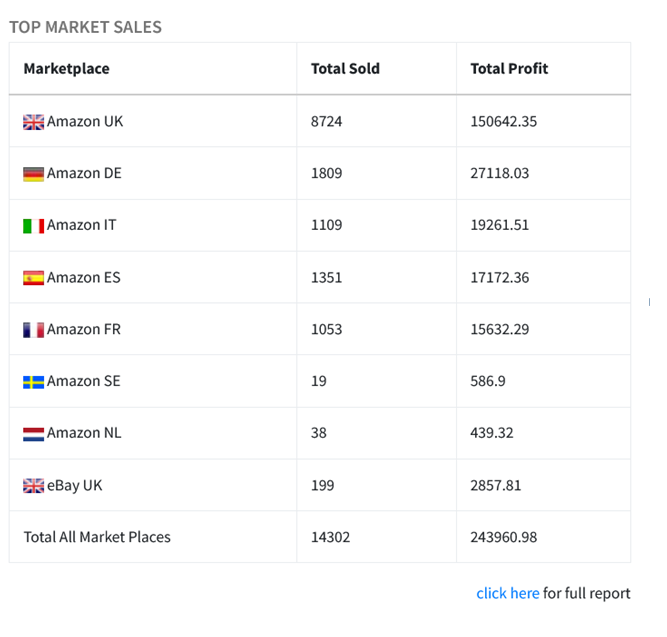The height and width of the screenshot is (637, 667).
Task: Click grand total profit 243960.98
Action: (x=504, y=537)
